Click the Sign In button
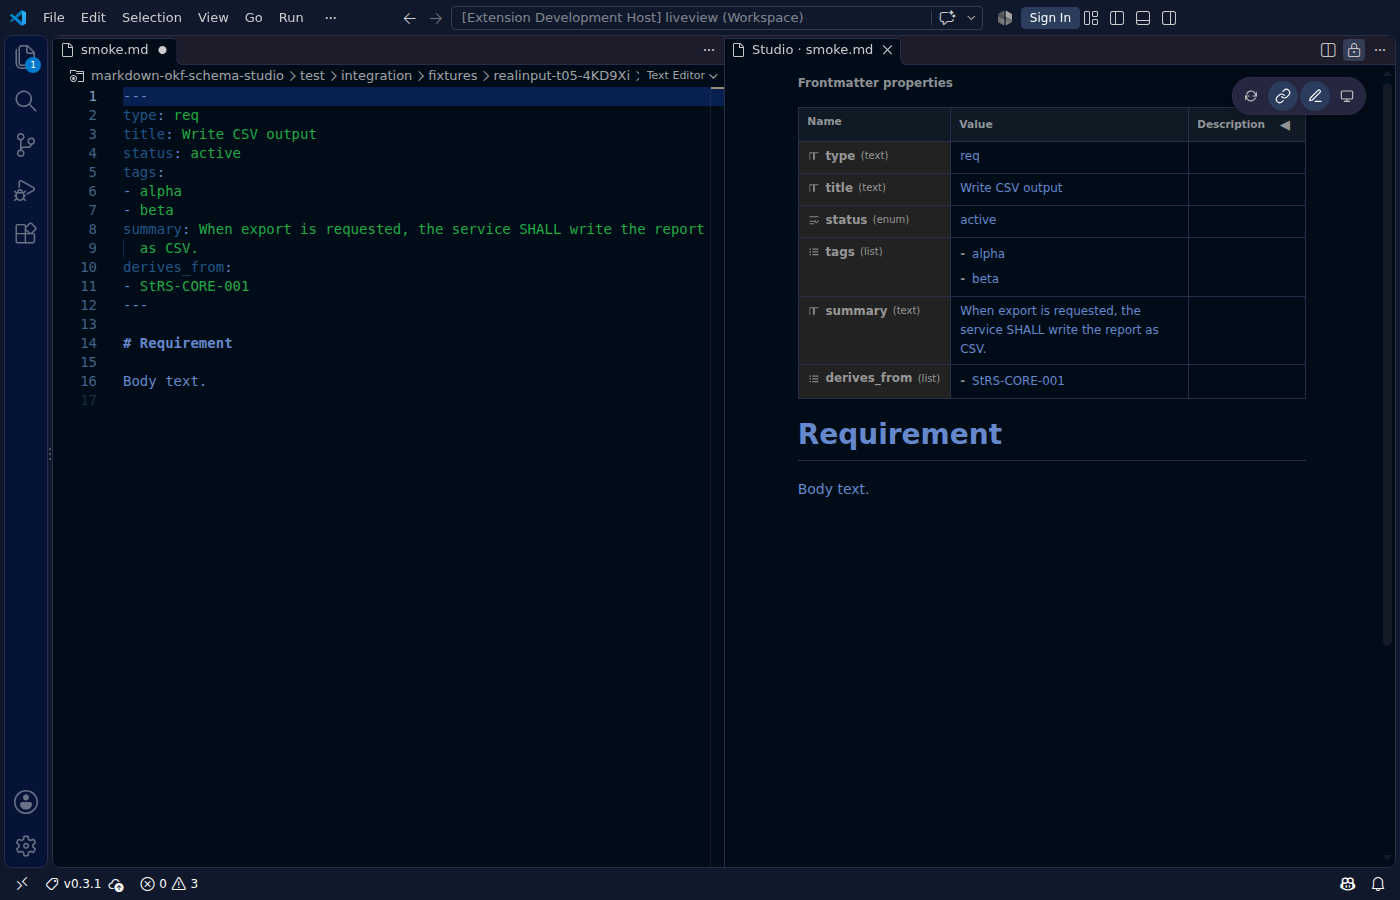1400x900 pixels. pyautogui.click(x=1050, y=18)
